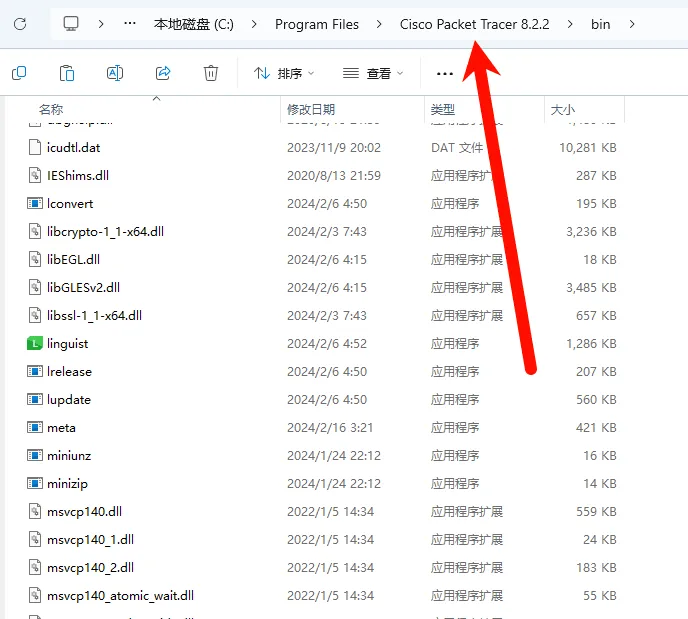Select the IEShims.dll file icon
The height and width of the screenshot is (619, 688).
click(35, 175)
